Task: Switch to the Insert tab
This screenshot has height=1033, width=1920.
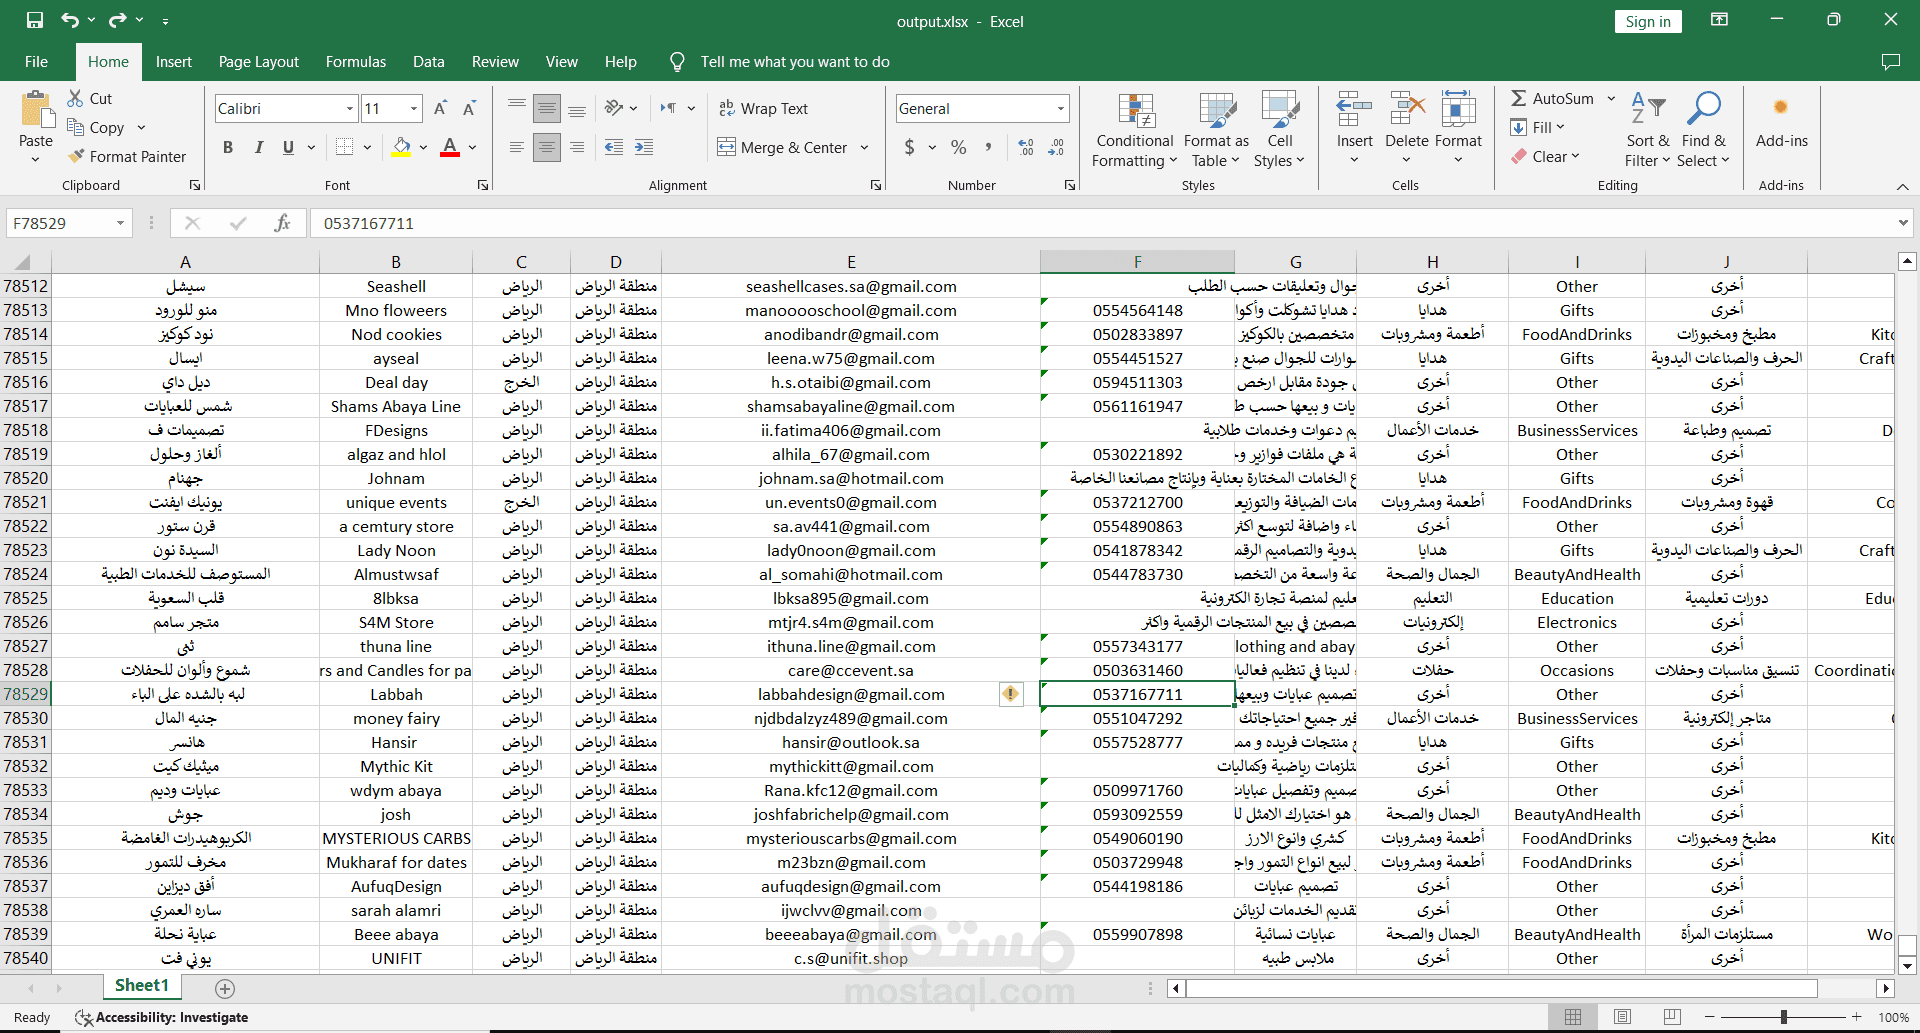Action: point(174,62)
